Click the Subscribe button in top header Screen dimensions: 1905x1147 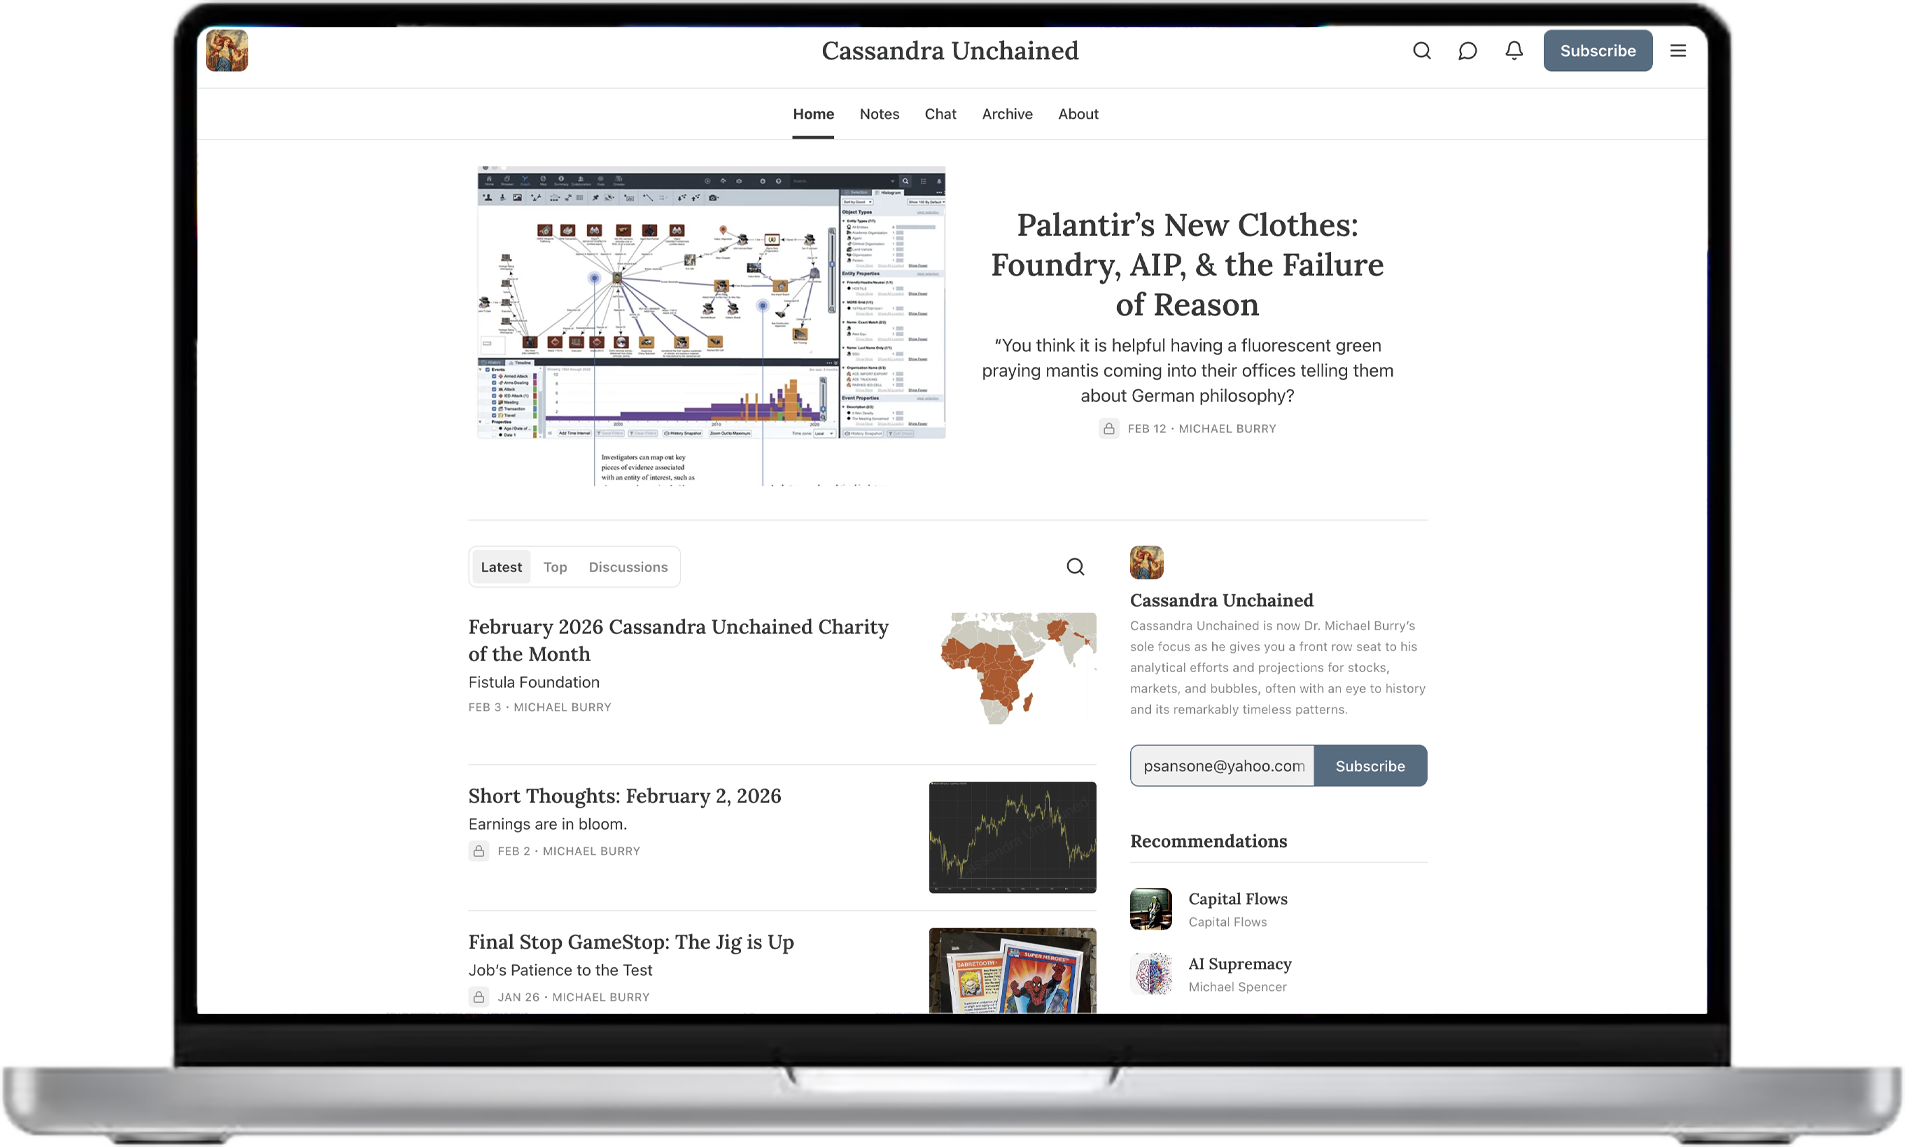tap(1598, 51)
